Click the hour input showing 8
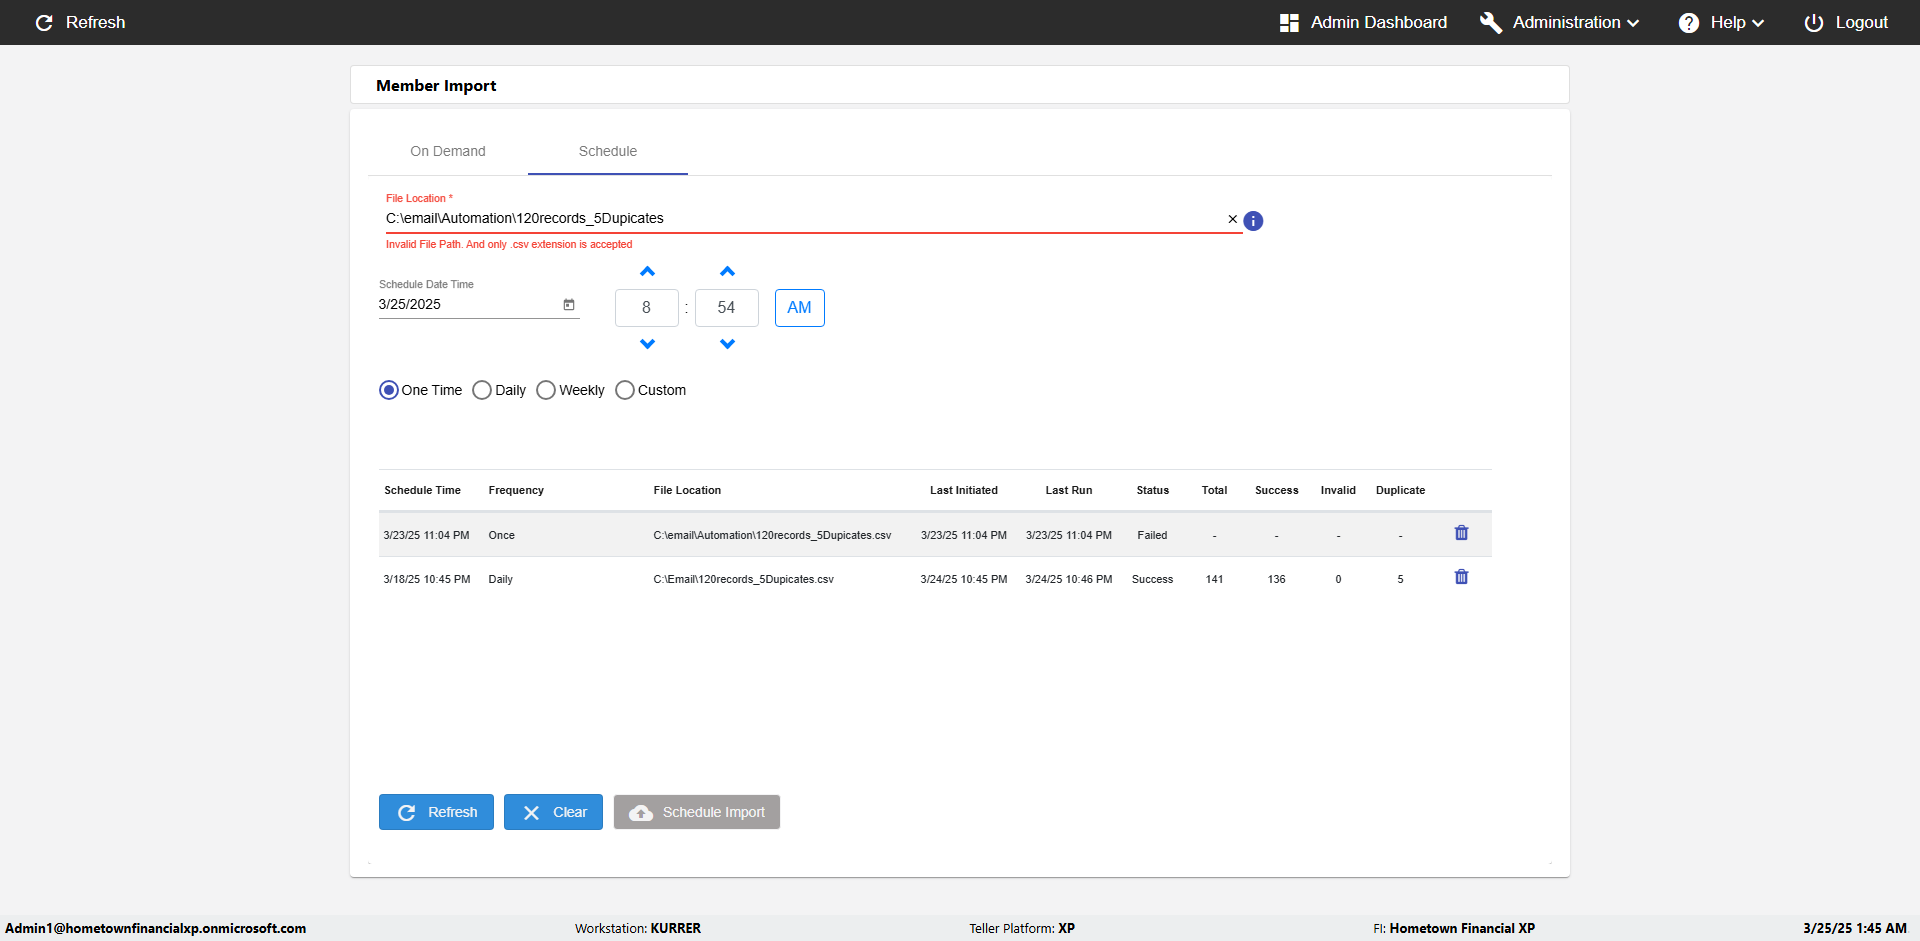Screen dimensions: 1920x941 coord(647,308)
